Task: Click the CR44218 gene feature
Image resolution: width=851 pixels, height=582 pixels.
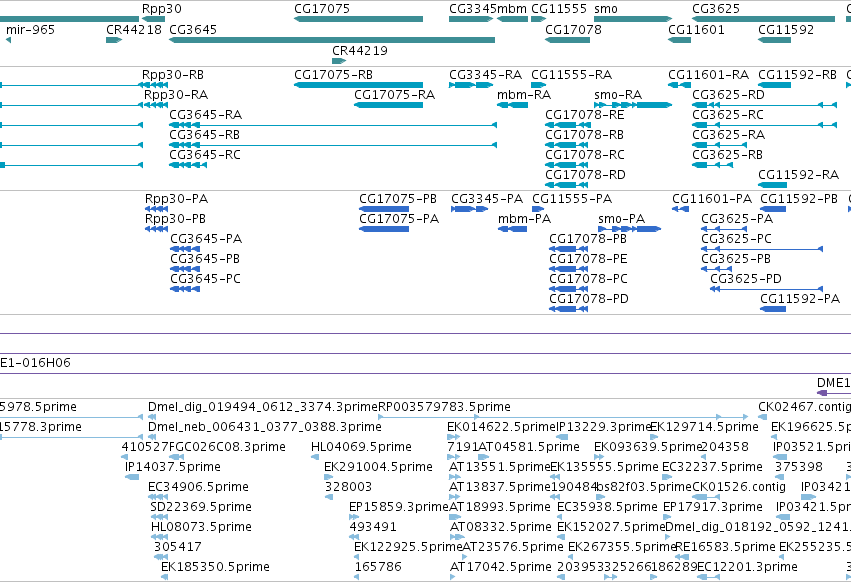Action: (x=114, y=40)
